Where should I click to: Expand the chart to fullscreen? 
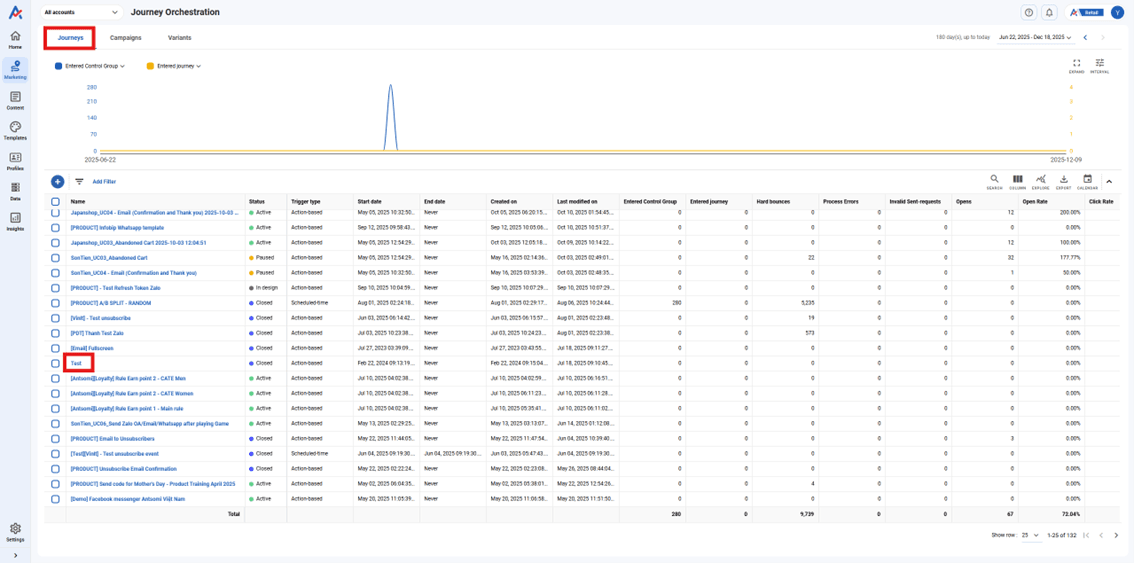pyautogui.click(x=1076, y=65)
